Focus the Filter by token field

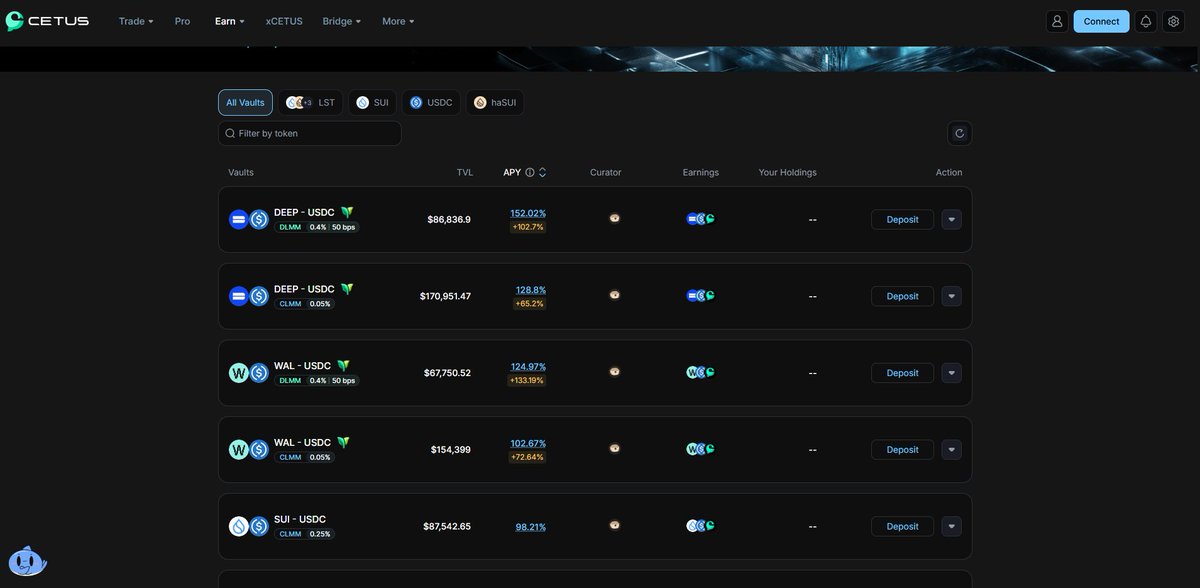[310, 133]
